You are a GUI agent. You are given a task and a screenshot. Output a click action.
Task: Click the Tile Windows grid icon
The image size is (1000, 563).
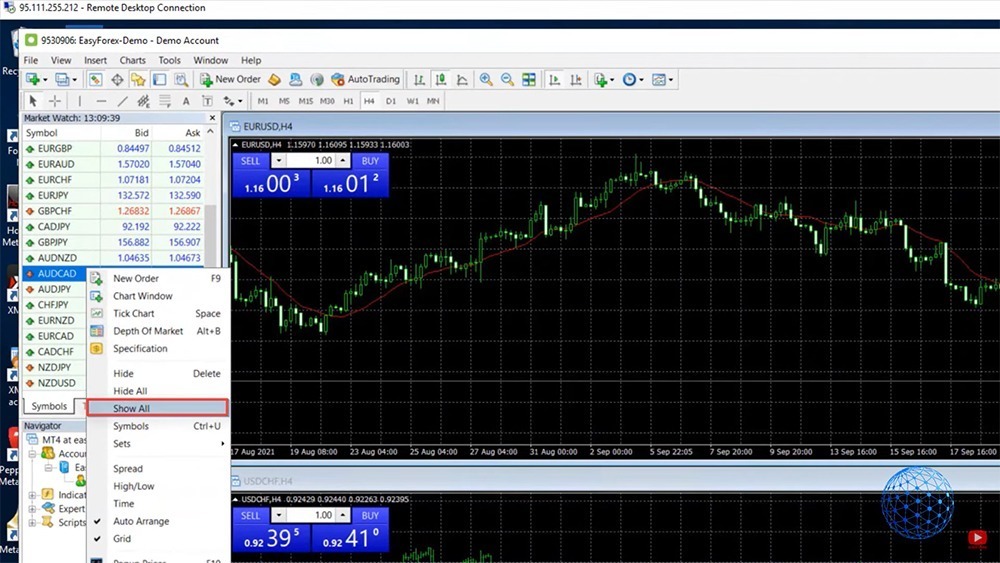coord(529,80)
